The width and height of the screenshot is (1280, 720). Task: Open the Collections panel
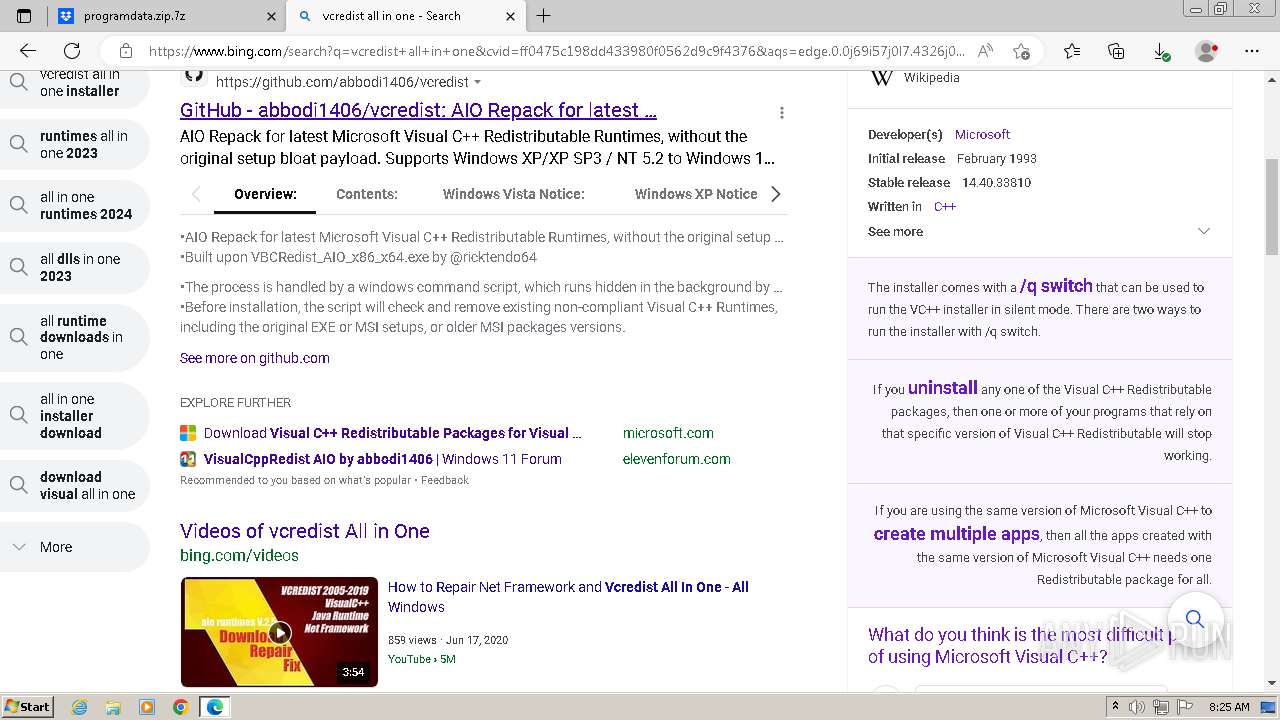(x=1116, y=51)
